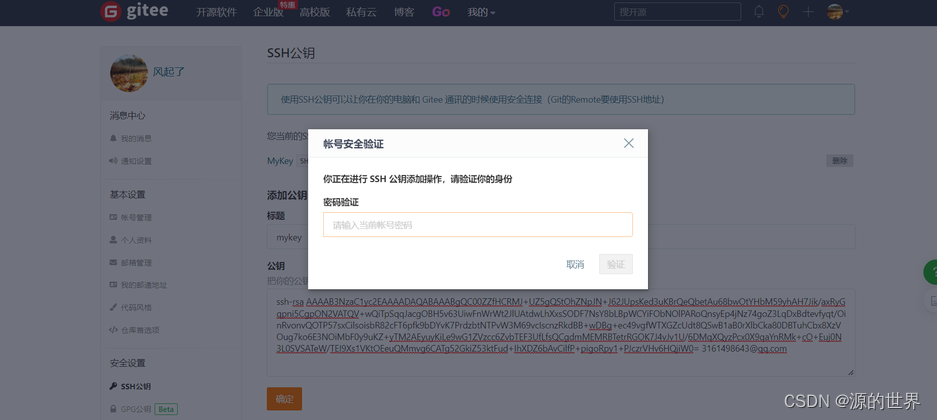Open 个人资料 in sidebar
The image size is (937, 420).
pos(136,240)
